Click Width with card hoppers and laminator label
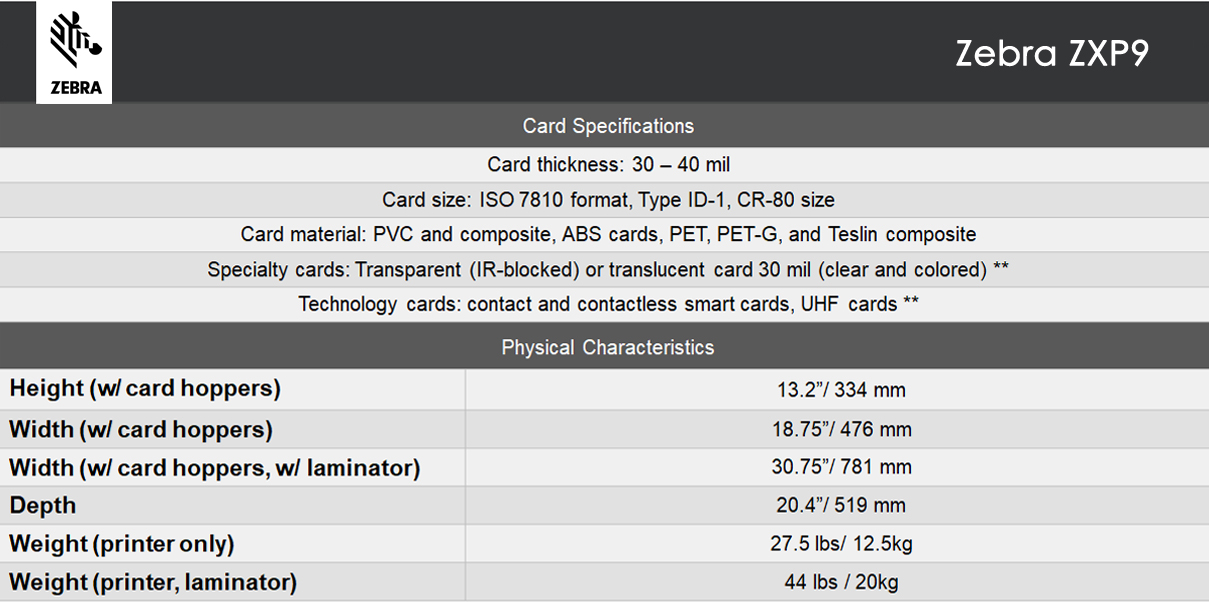The image size is (1209, 604). click(x=215, y=467)
